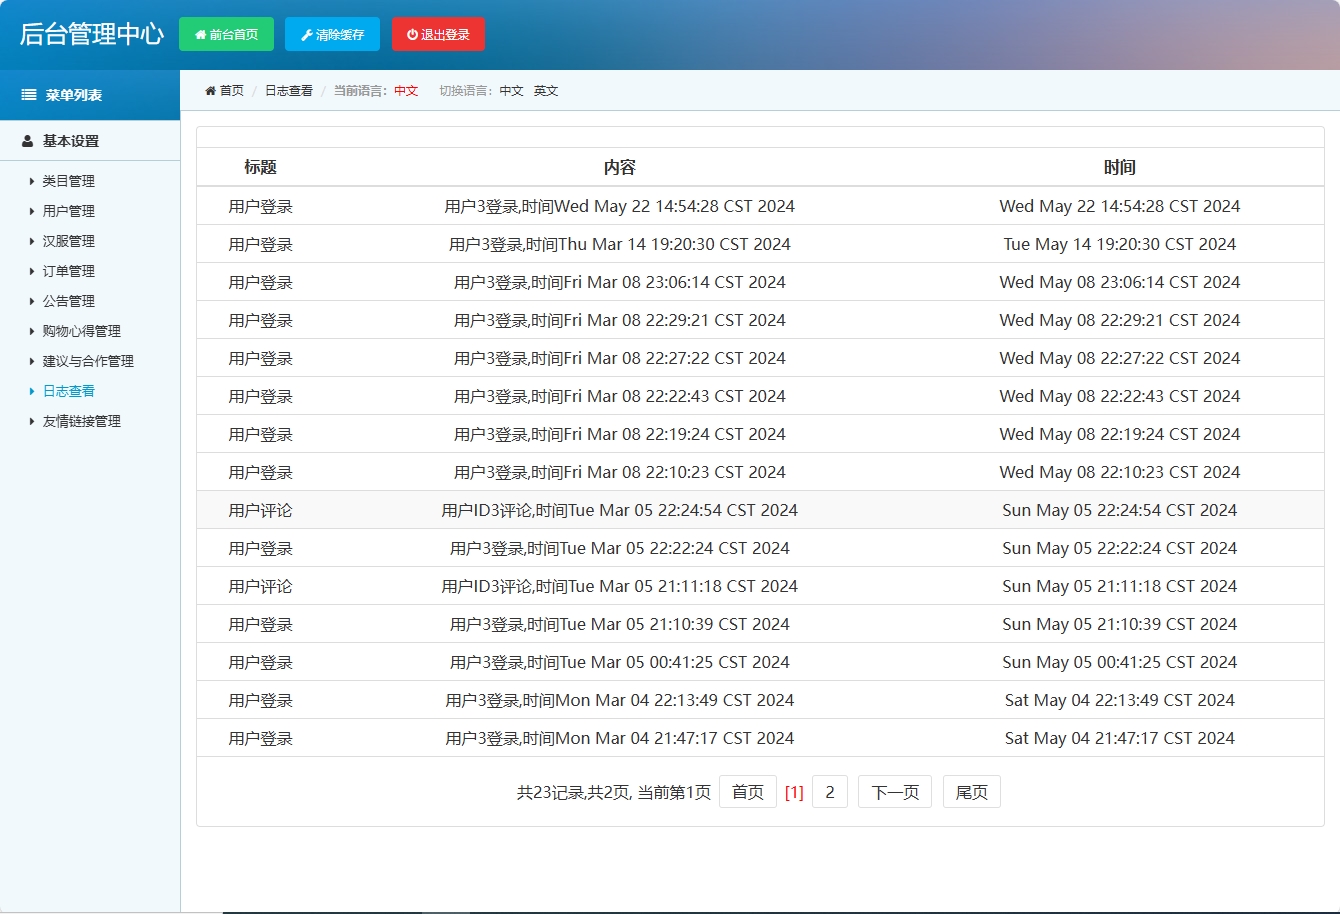This screenshot has height=914, width=1340.
Task: Click the hamburger icon beside 菜单列表
Action: 29,95
